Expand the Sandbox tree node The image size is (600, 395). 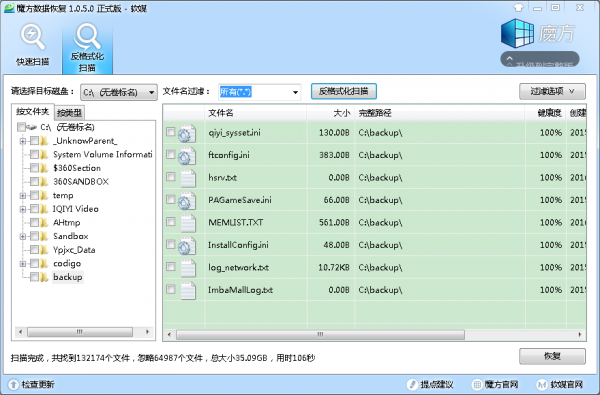(x=23, y=237)
